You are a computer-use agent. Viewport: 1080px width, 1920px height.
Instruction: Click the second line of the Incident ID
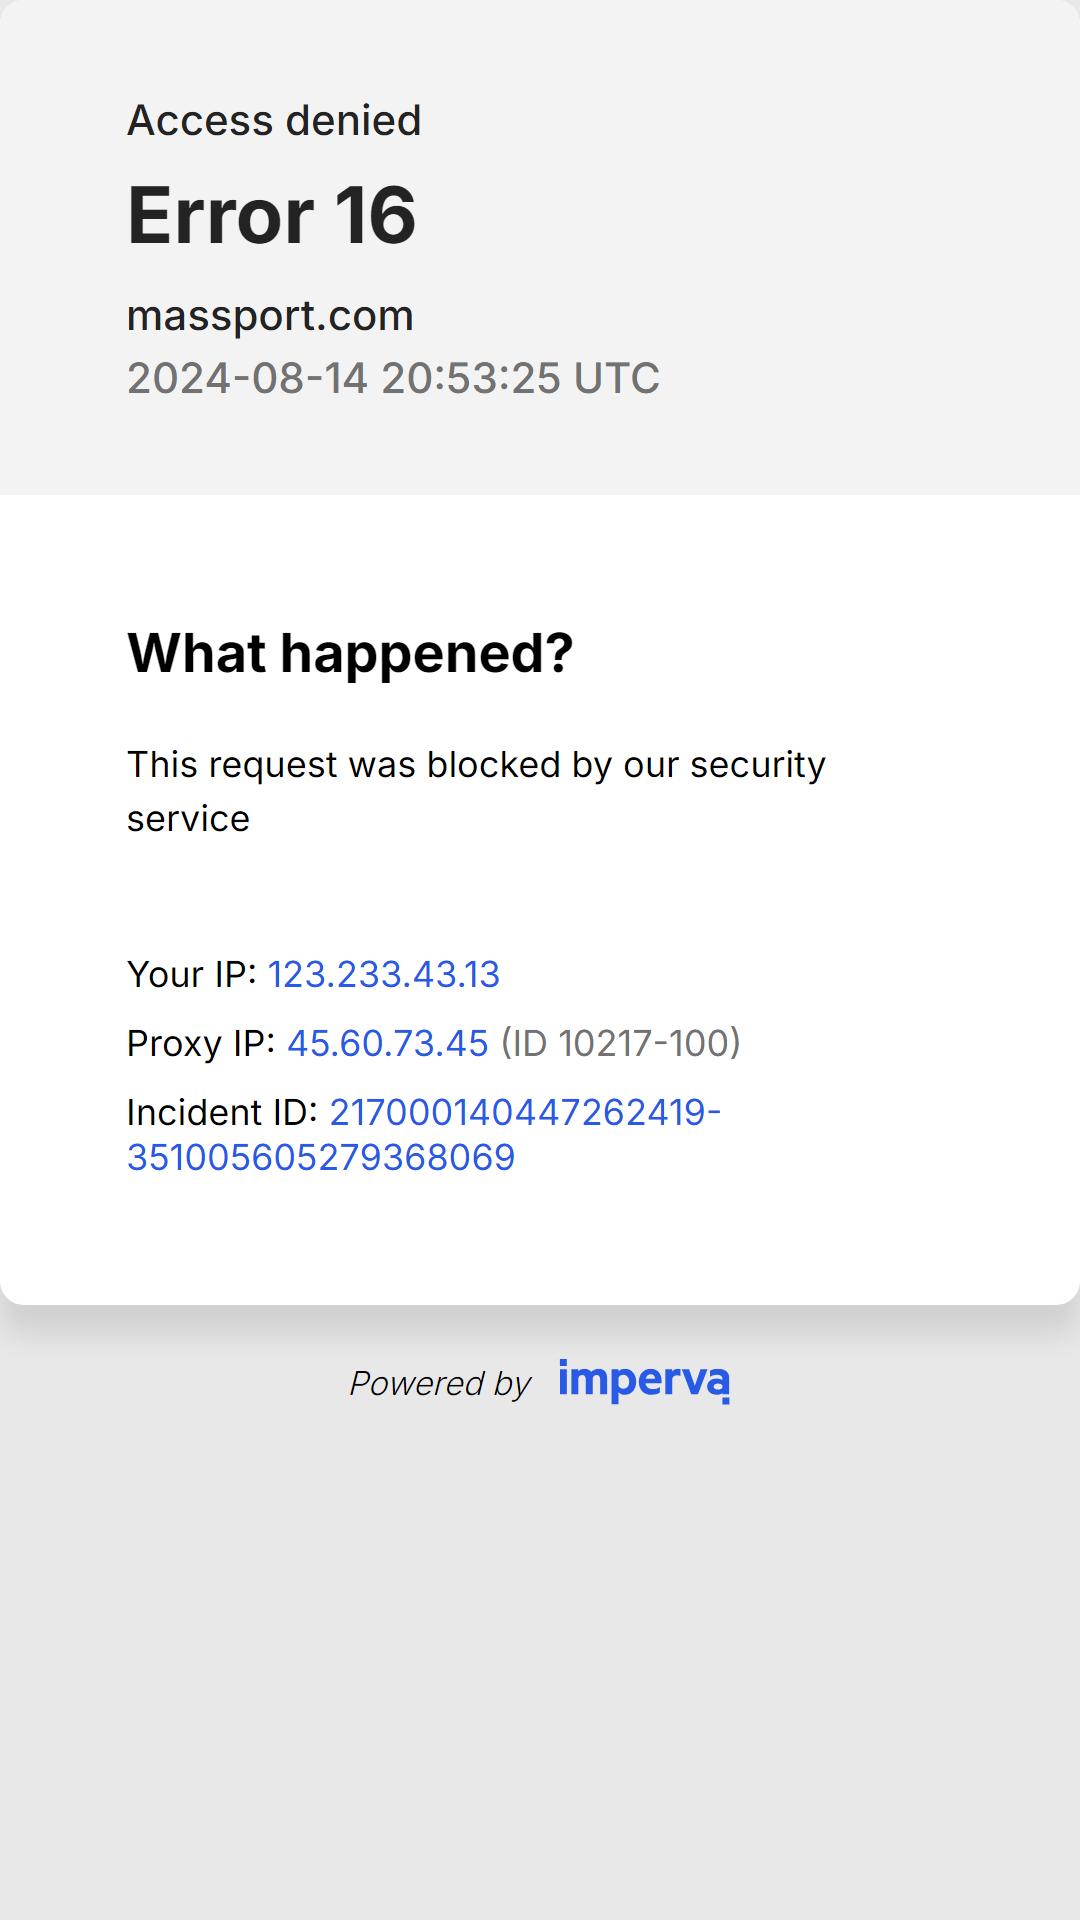[321, 1157]
